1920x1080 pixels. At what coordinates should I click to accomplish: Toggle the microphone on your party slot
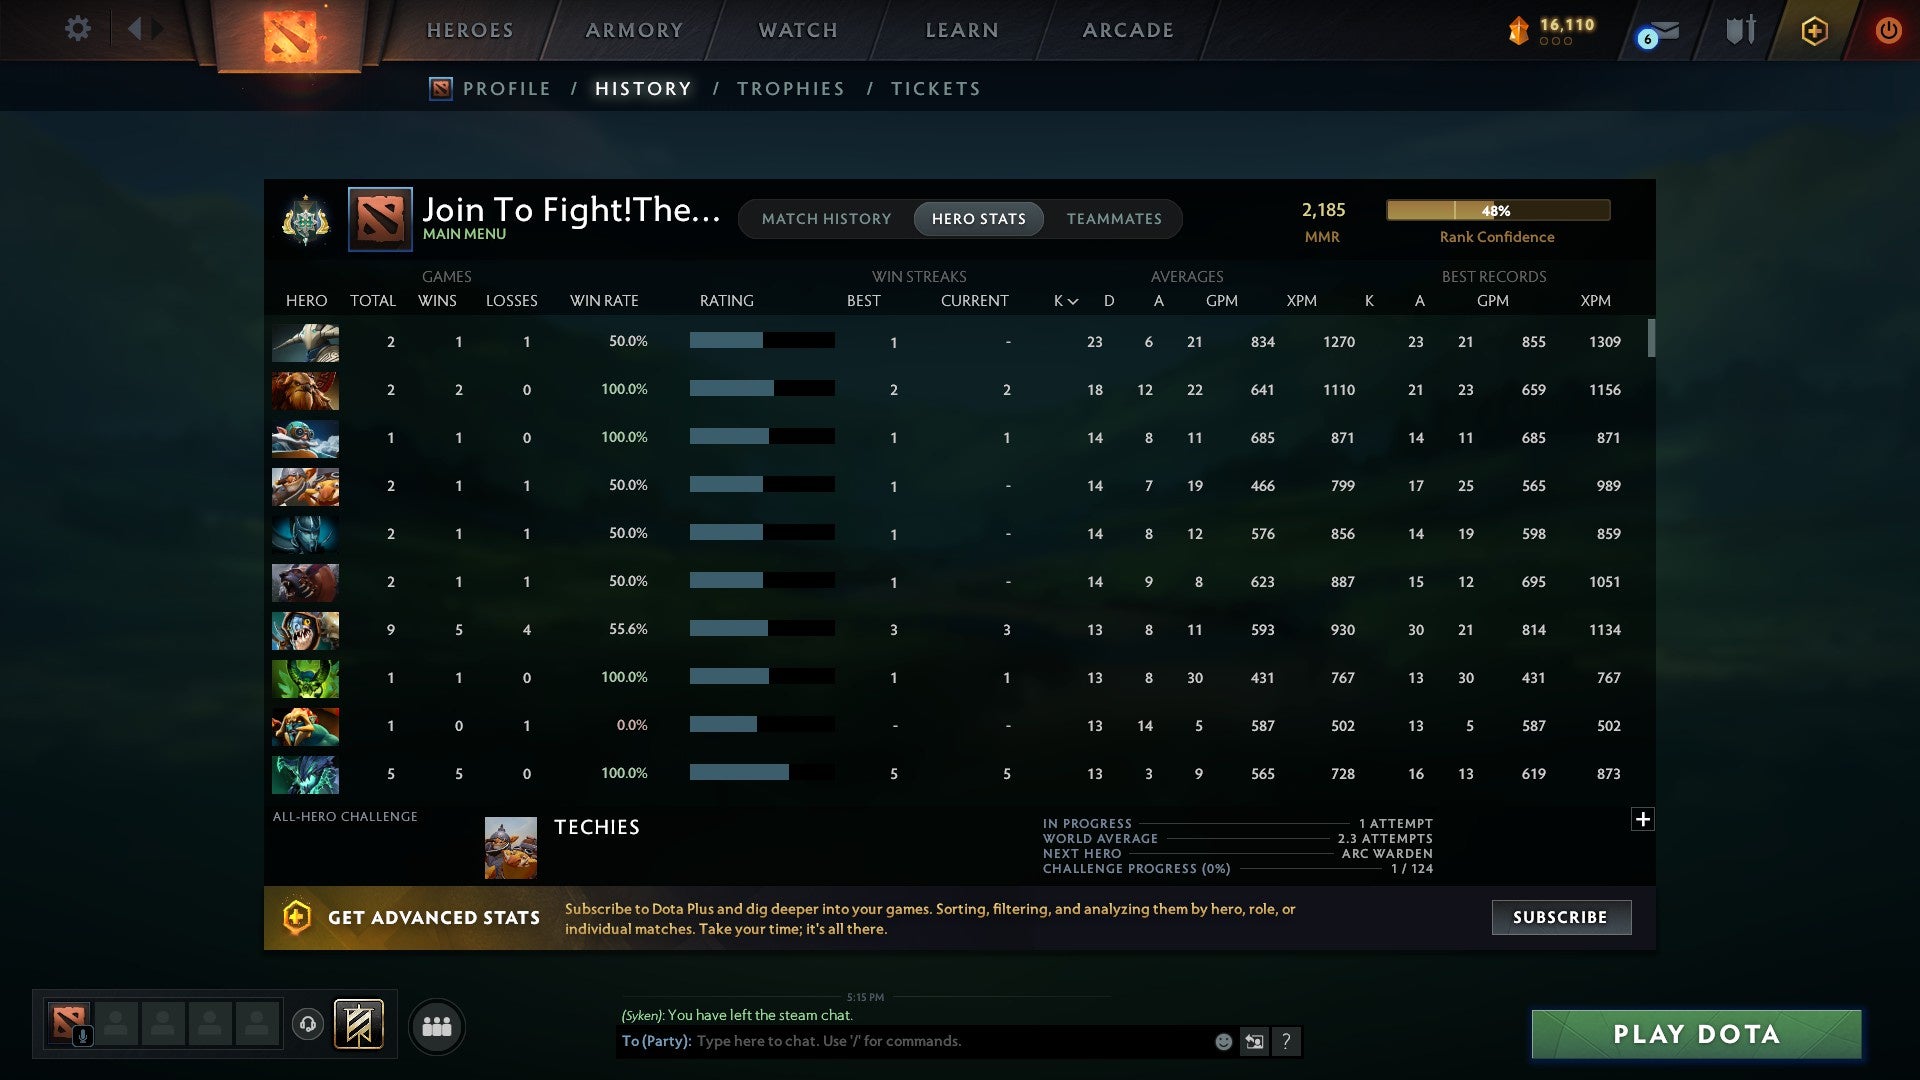(83, 1035)
